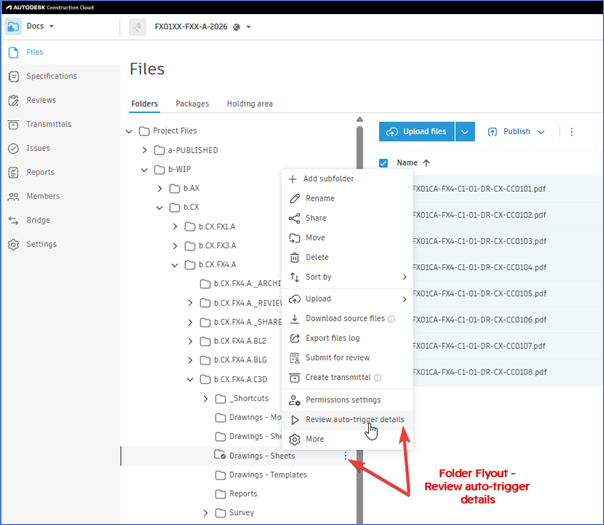Switch to the Folders tab
This screenshot has width=604, height=525.
pos(144,104)
